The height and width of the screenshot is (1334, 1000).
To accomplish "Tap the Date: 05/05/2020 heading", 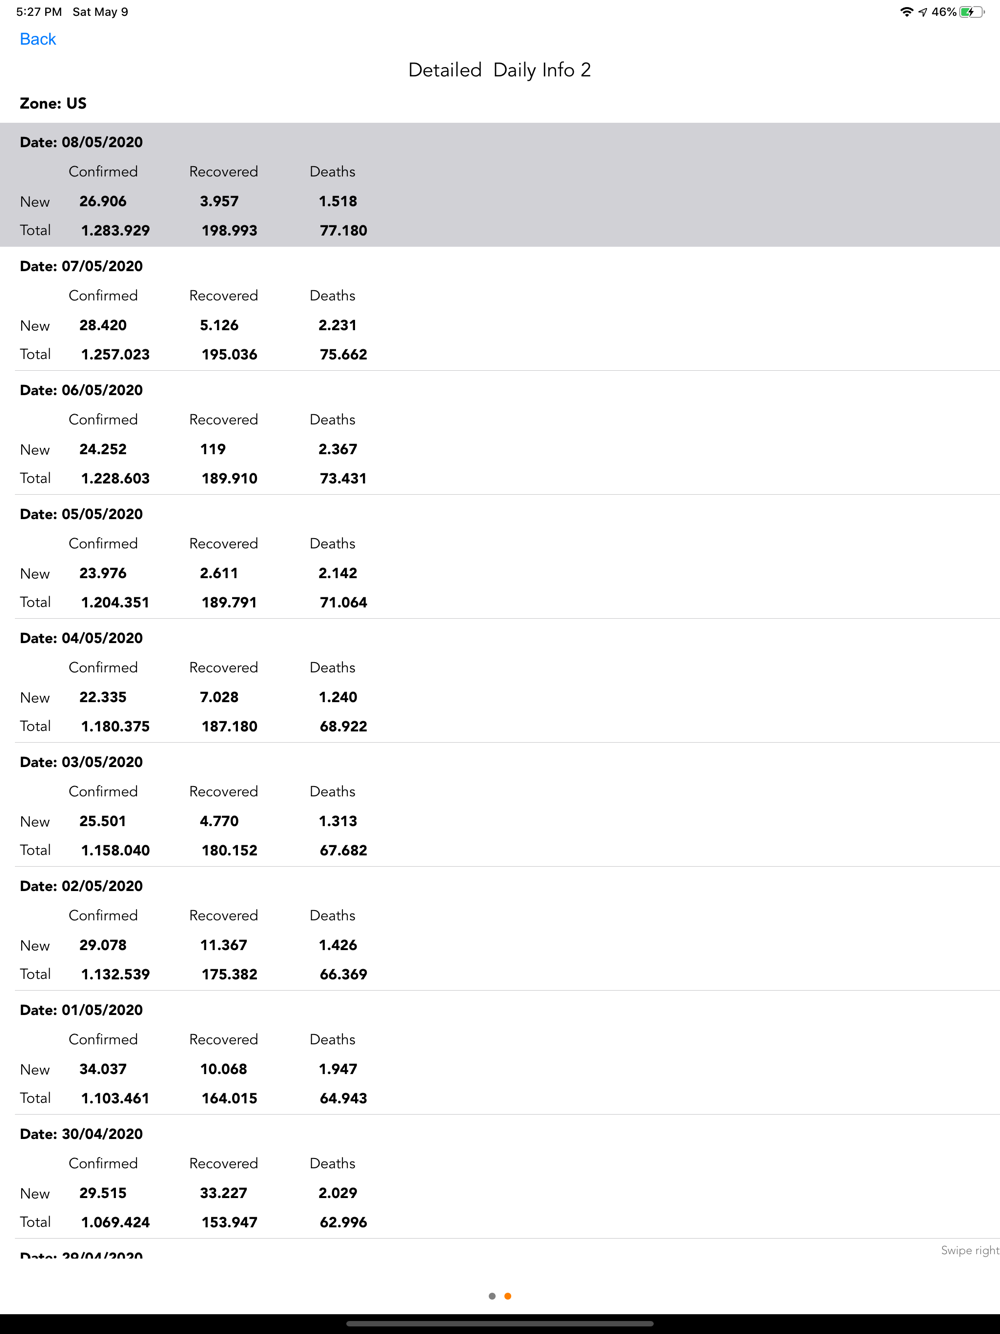I will (x=81, y=514).
